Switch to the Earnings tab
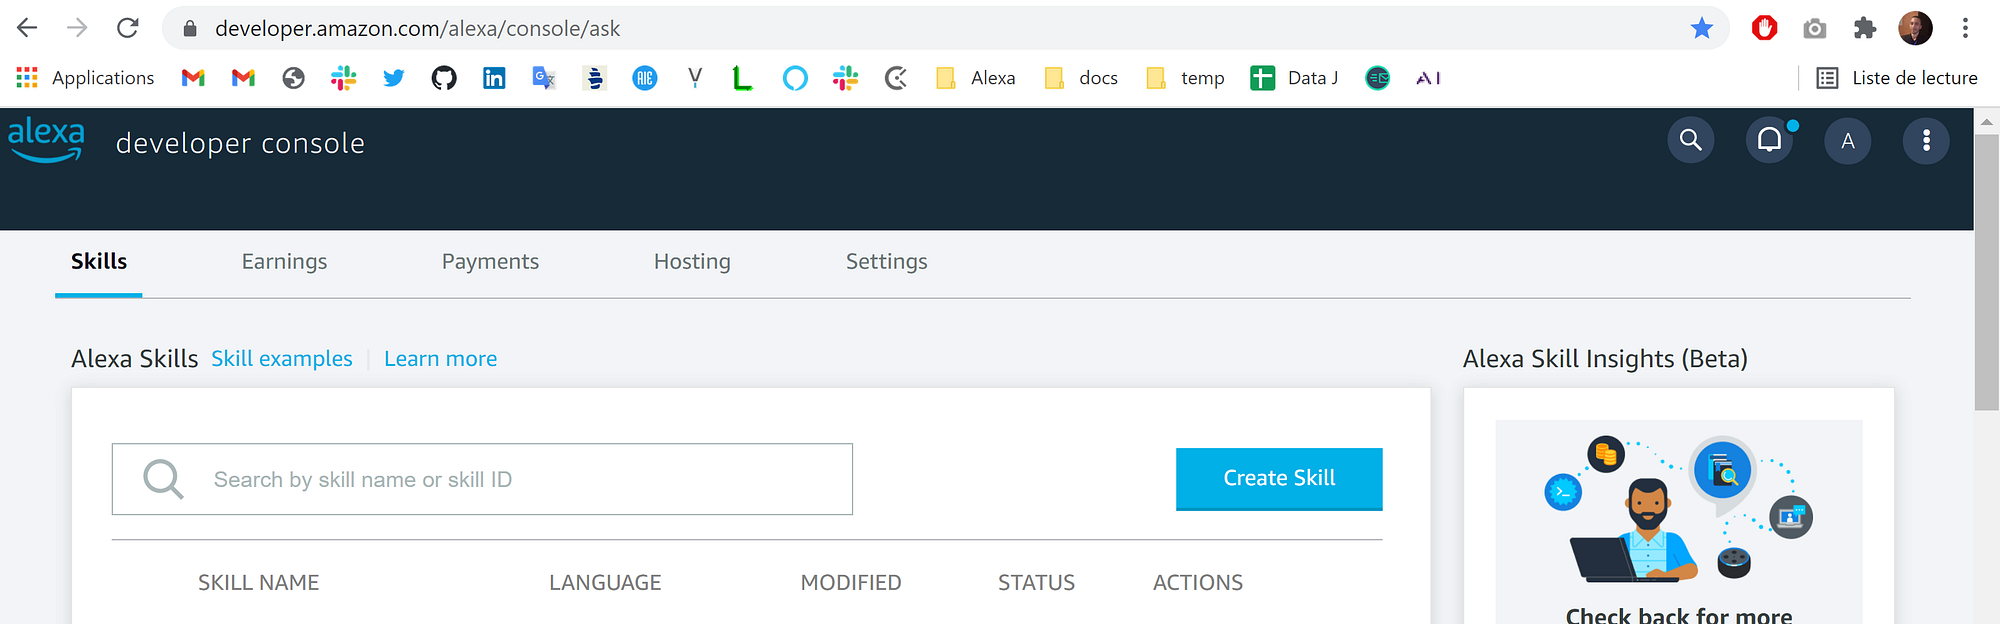This screenshot has width=2000, height=624. 284,262
